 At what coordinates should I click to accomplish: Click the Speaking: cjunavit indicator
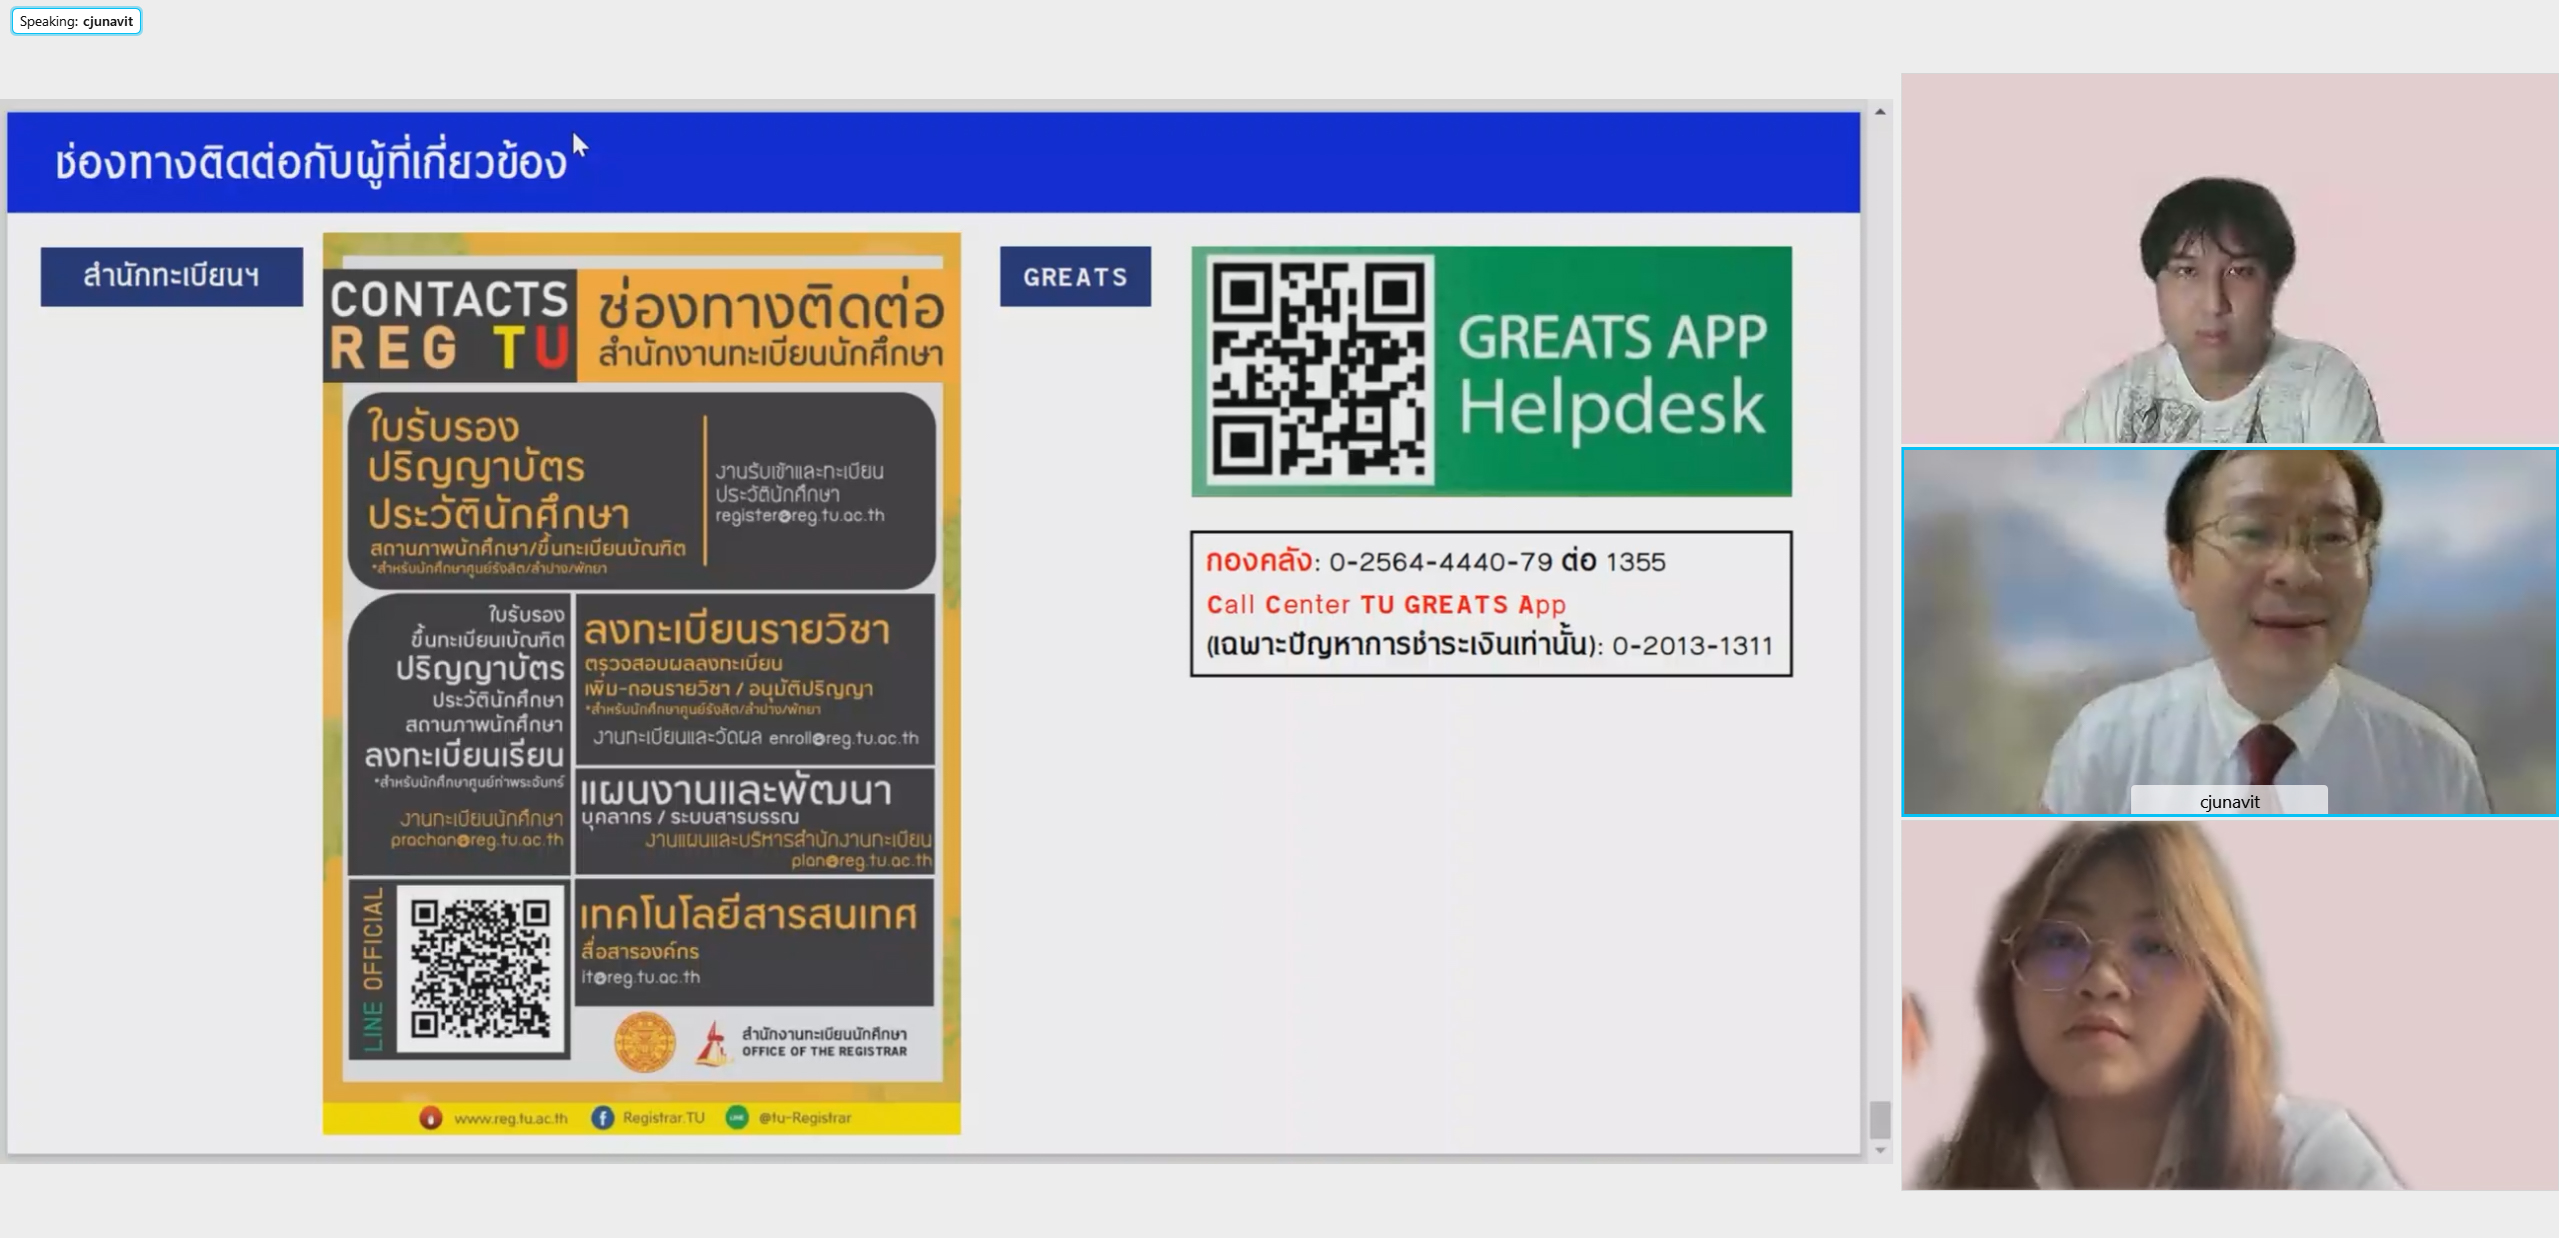(x=76, y=21)
